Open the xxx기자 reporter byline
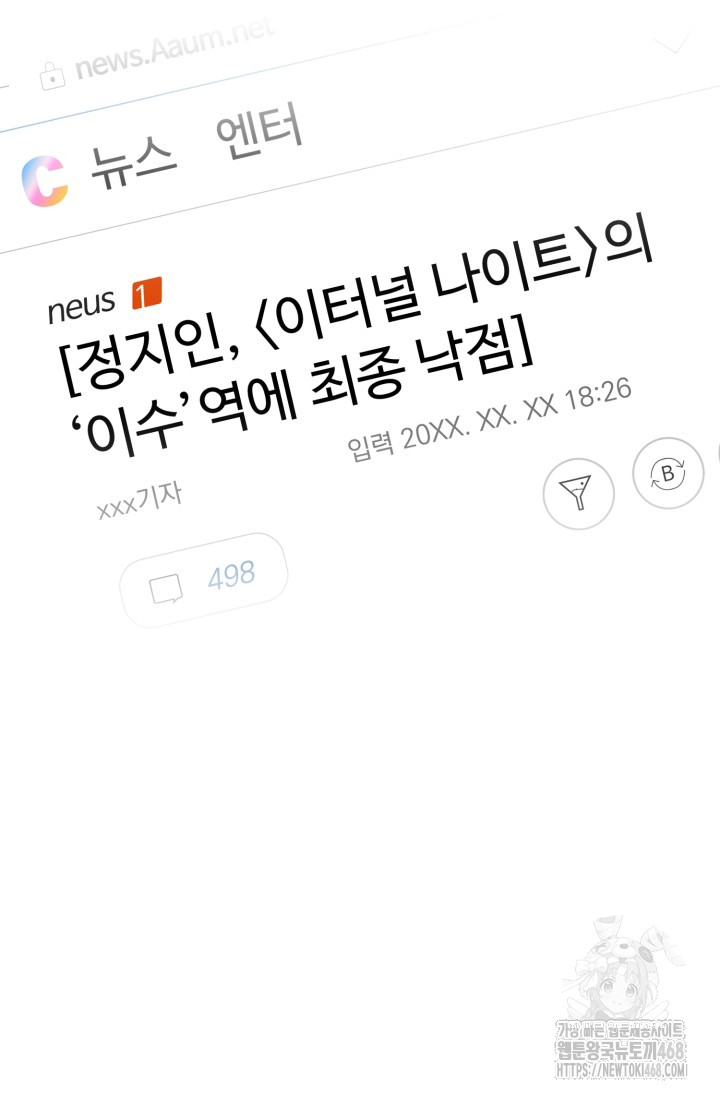The image size is (720, 1098). pyautogui.click(x=140, y=502)
